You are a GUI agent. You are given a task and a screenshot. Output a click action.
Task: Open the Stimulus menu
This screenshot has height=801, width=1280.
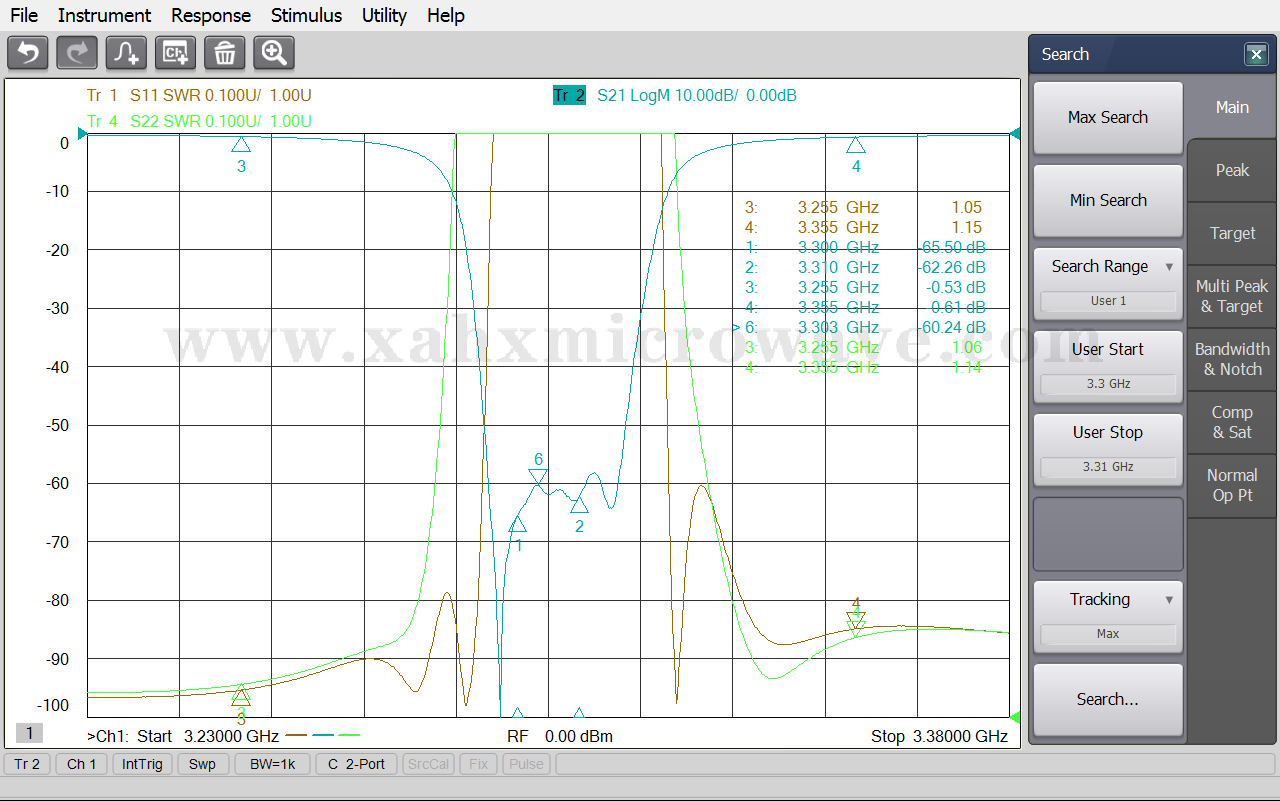tap(306, 15)
